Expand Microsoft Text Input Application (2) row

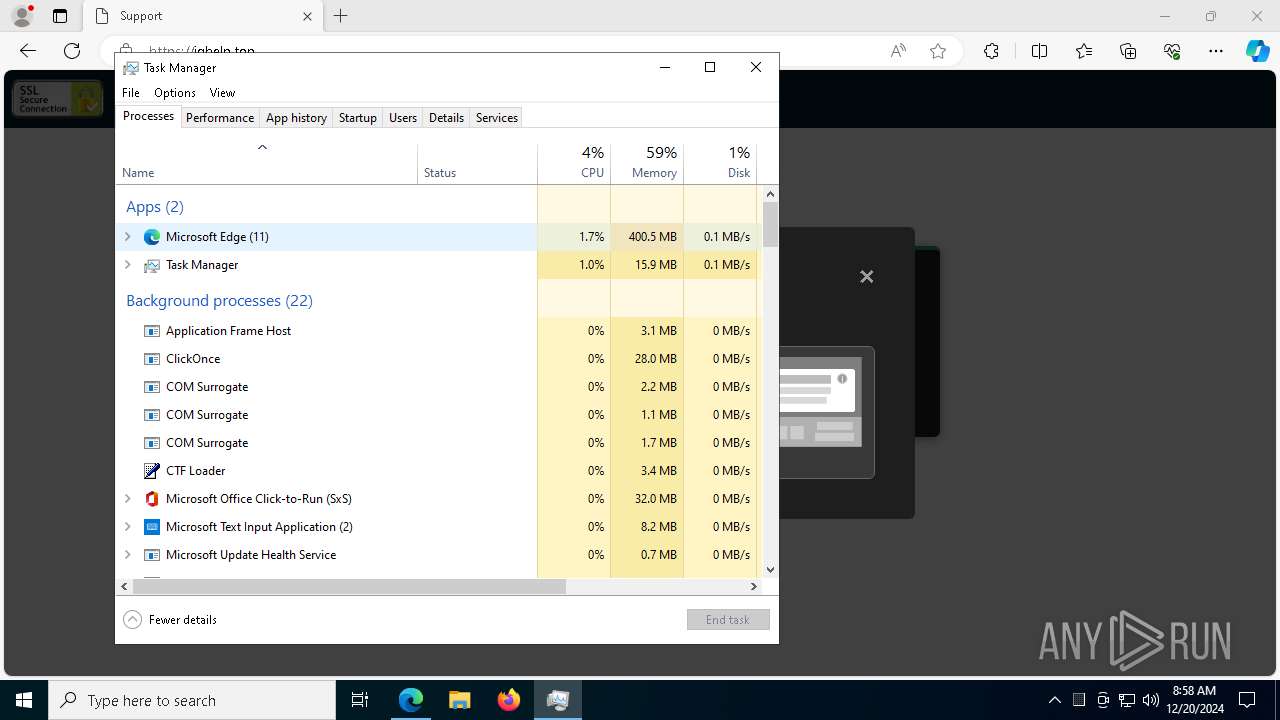point(127,527)
